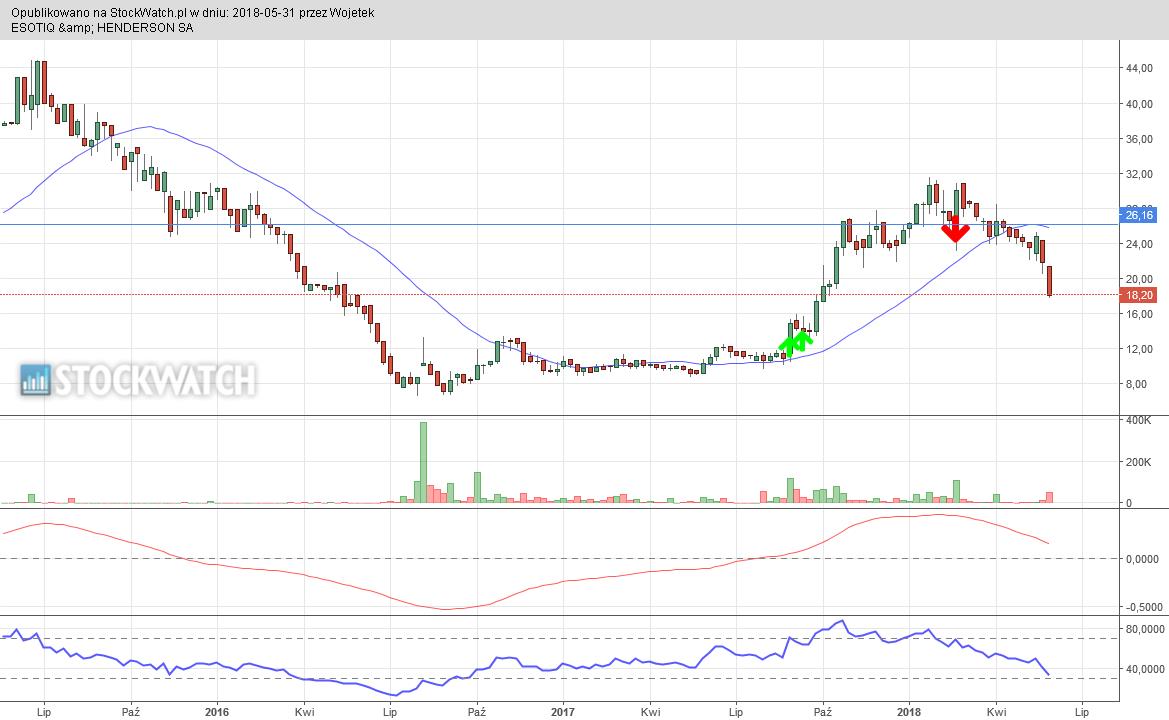Click the 8,00 price axis label
This screenshot has width=1169, height=720.
pyautogui.click(x=1136, y=385)
